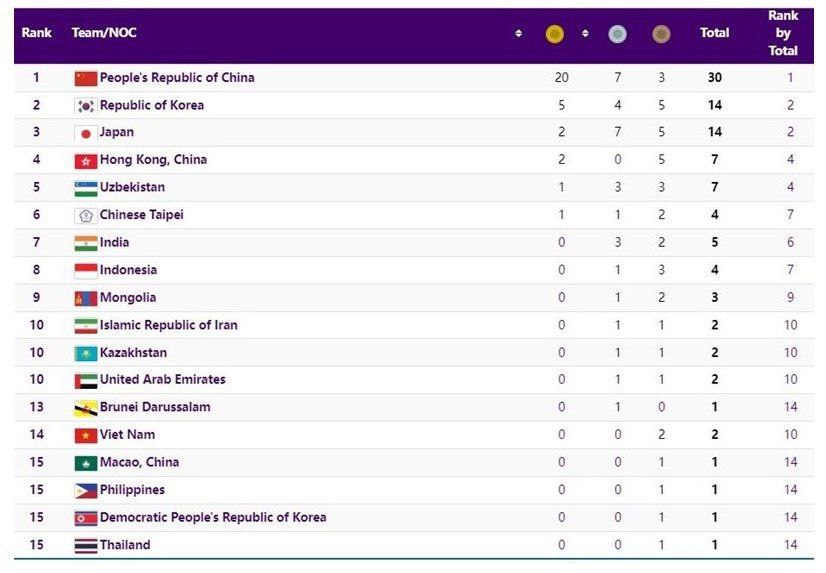Toggle sort arrow next to gold medal
Viewport: 826px width, 573px height.
coord(585,33)
